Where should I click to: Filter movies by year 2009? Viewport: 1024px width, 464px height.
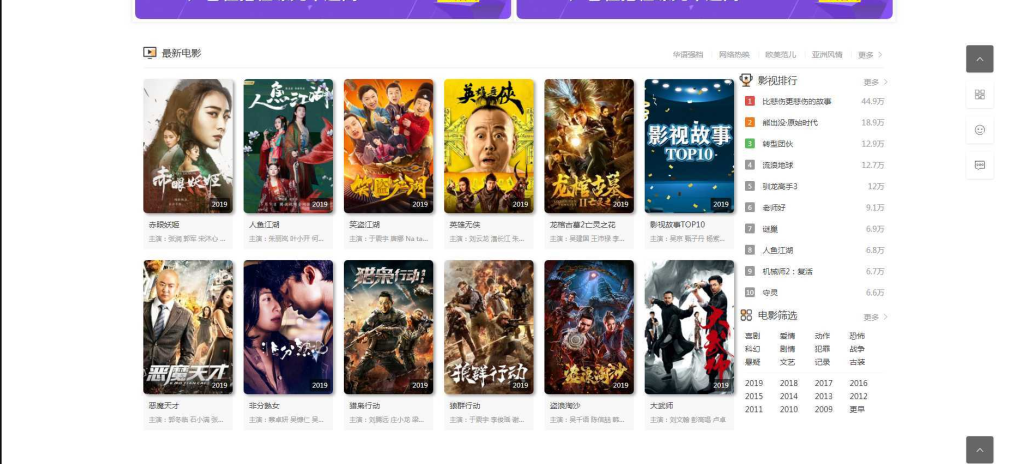[x=824, y=410]
